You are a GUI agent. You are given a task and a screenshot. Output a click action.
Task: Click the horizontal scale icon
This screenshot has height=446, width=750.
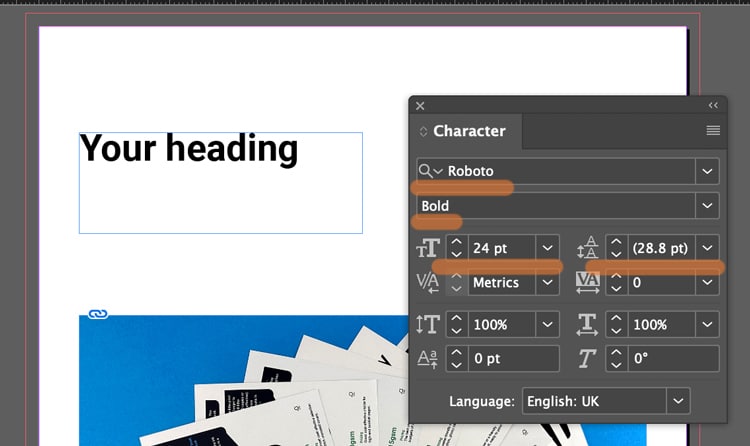(587, 324)
